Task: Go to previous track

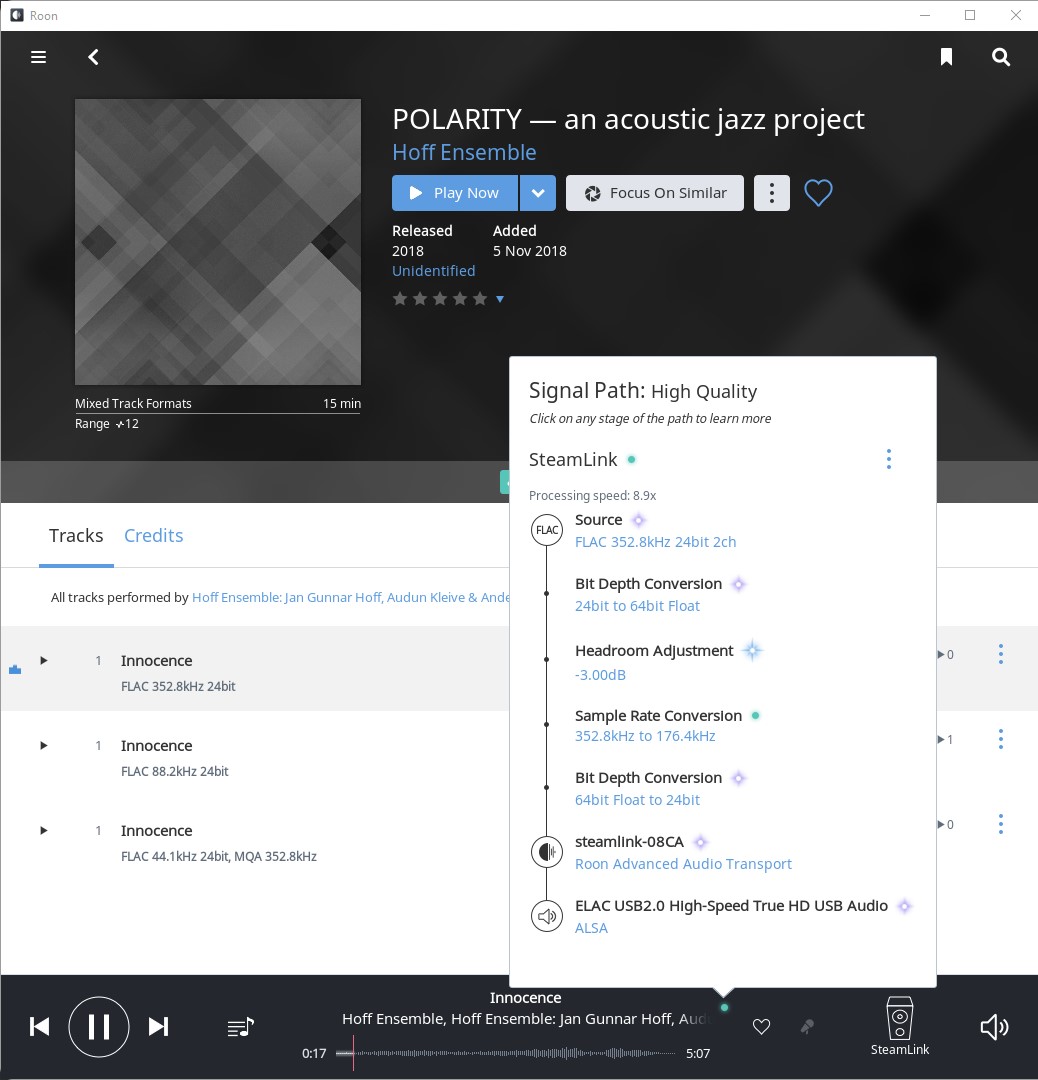Action: (40, 1027)
